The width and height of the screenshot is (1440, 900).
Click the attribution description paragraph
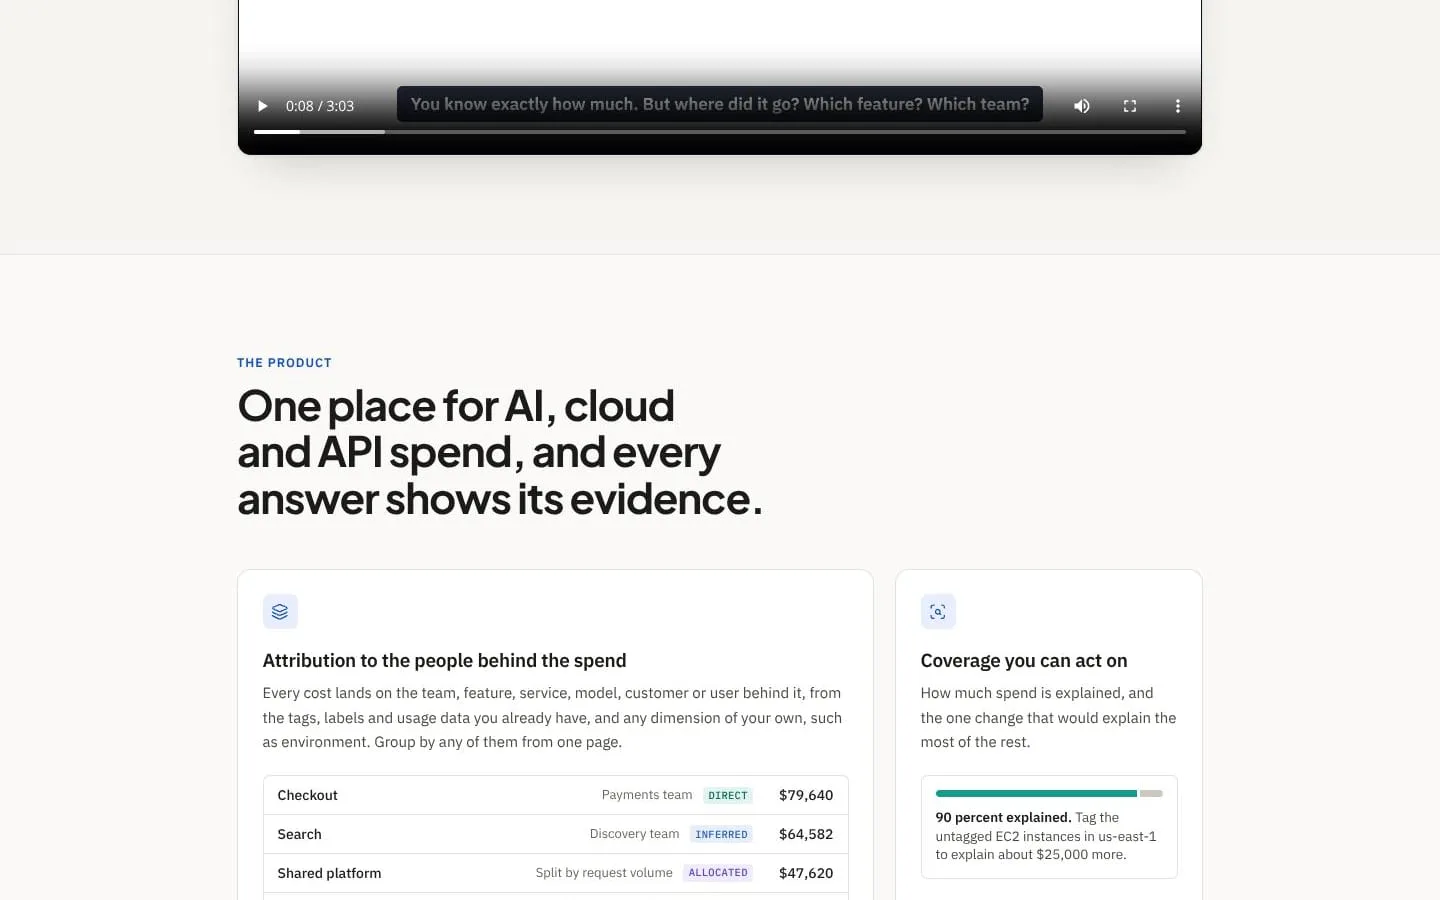tap(552, 718)
